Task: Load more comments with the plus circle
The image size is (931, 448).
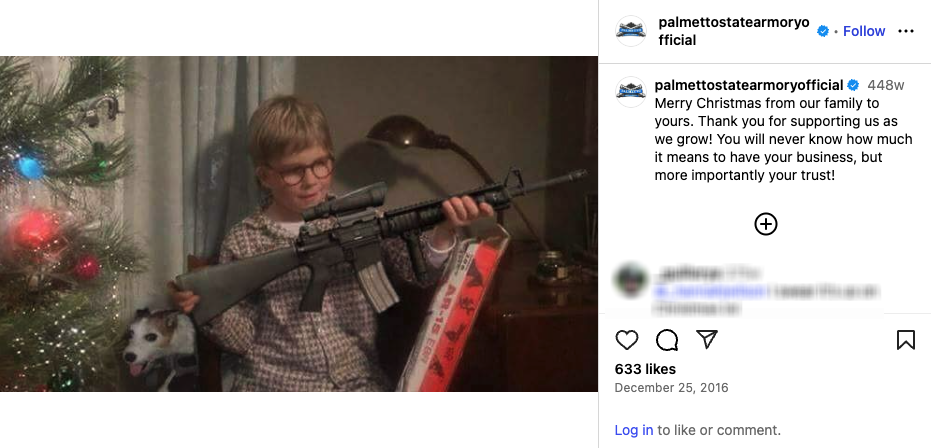Action: (765, 224)
